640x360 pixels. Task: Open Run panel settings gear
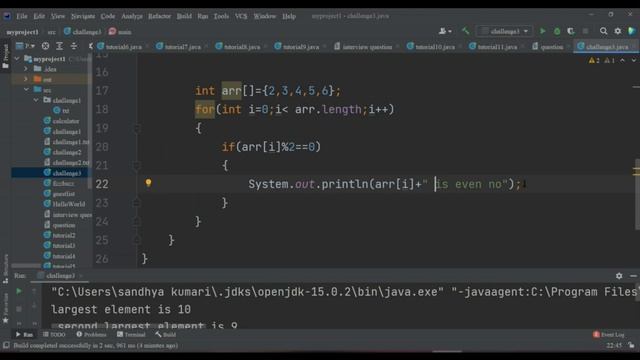(619, 276)
